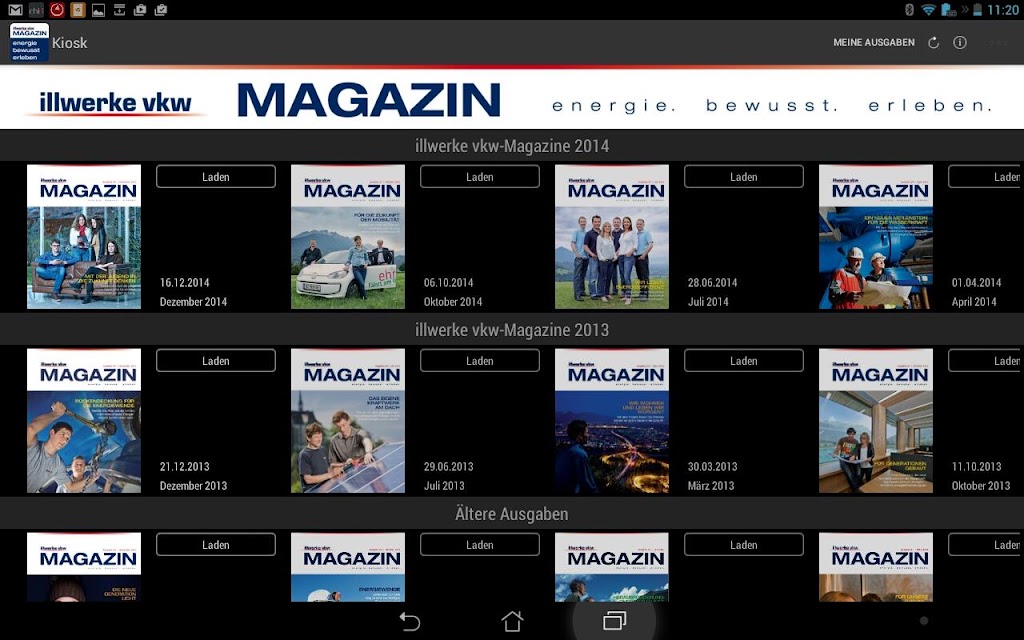Image resolution: width=1024 pixels, height=640 pixels.
Task: Tap the Android back navigation button
Action: [x=409, y=621]
